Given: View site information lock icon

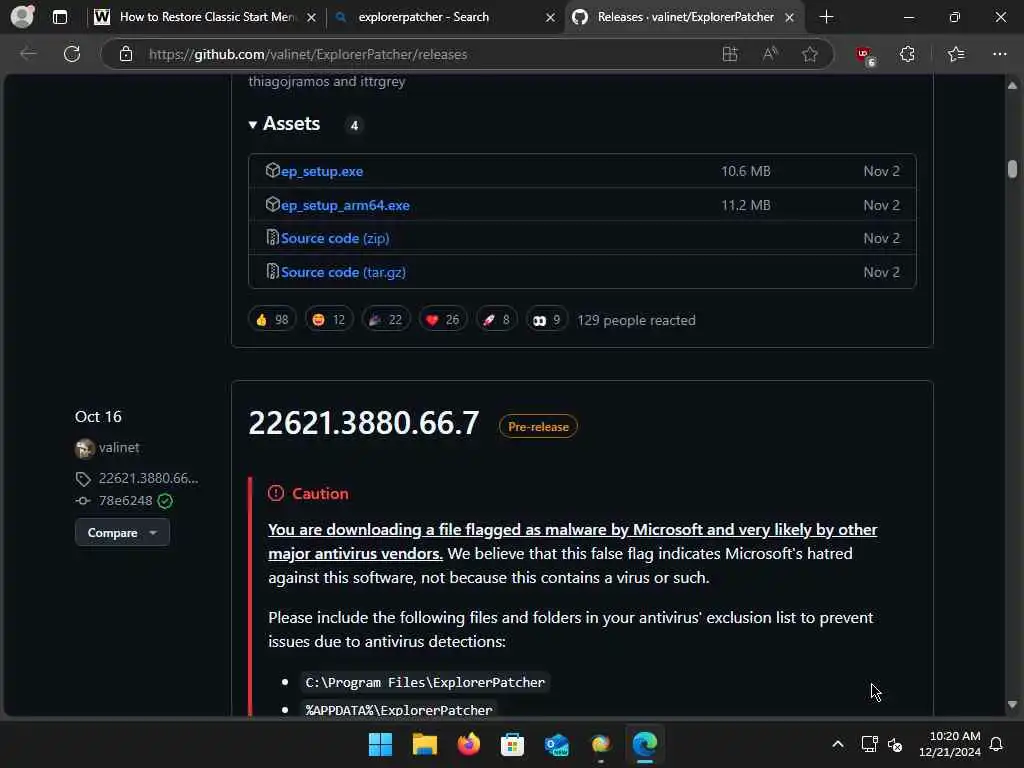Looking at the screenshot, I should click(x=126, y=54).
